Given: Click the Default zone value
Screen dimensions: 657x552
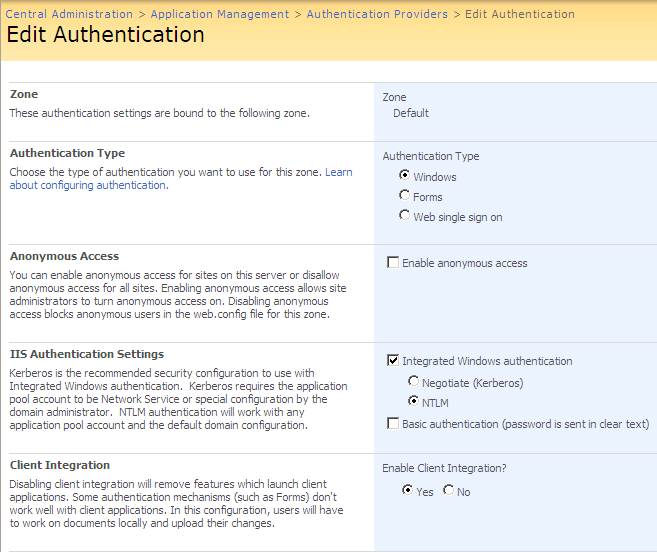Looking at the screenshot, I should 411,113.
